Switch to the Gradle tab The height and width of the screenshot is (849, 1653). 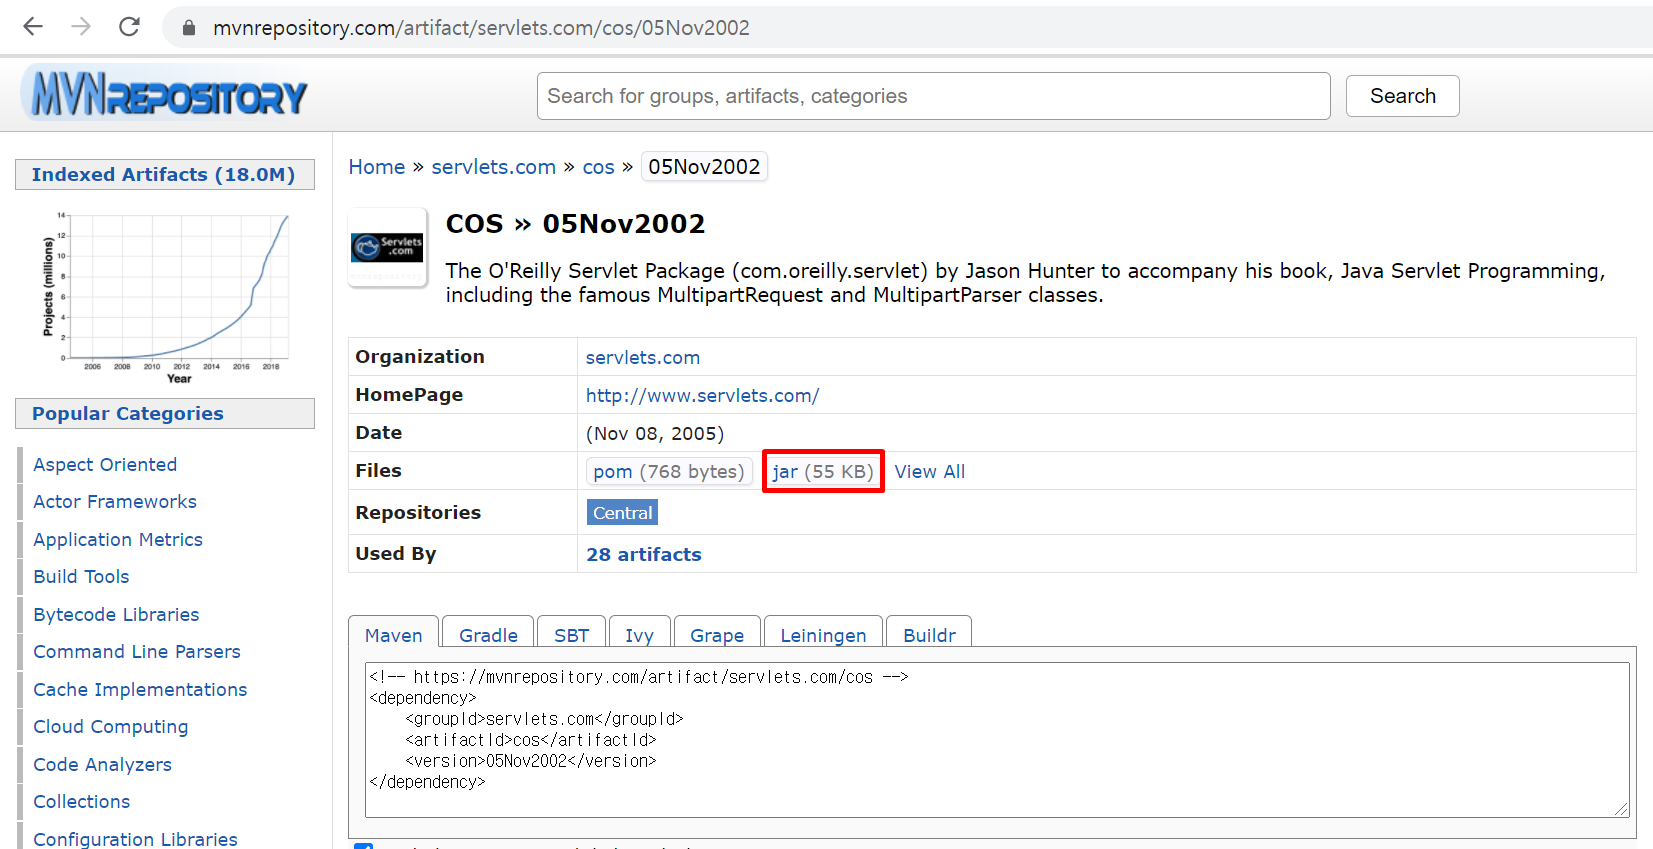[x=488, y=635]
